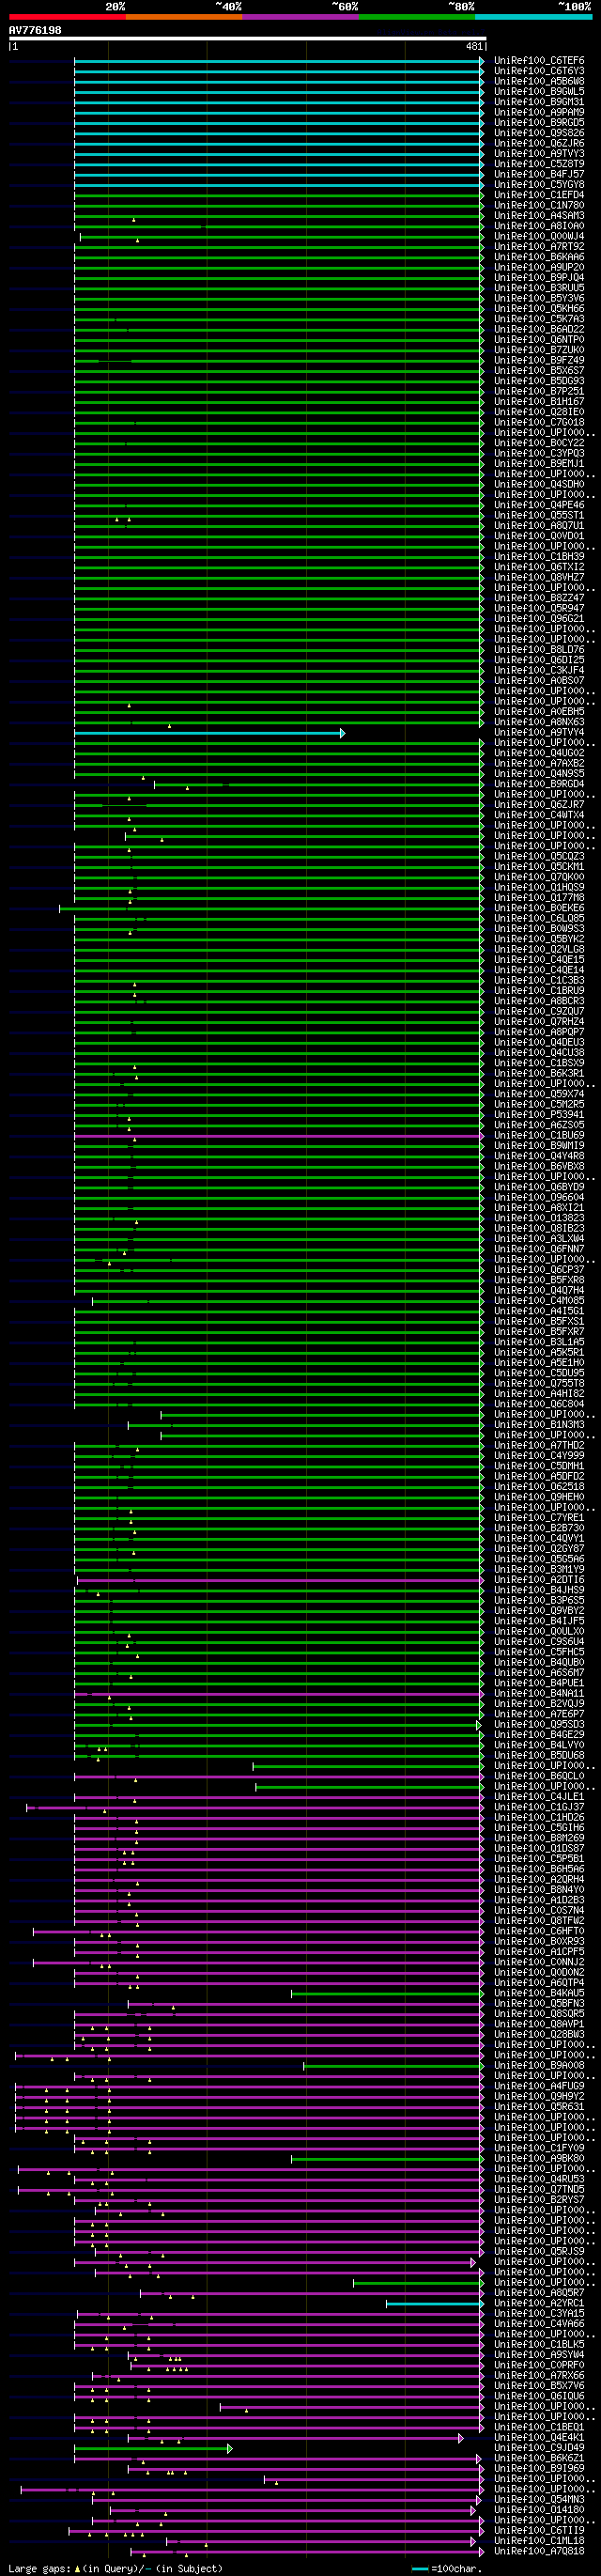Viewport: 601px width, 2576px height.
Task: Select the UniRef100_B7P251 label
Action: click(x=539, y=391)
